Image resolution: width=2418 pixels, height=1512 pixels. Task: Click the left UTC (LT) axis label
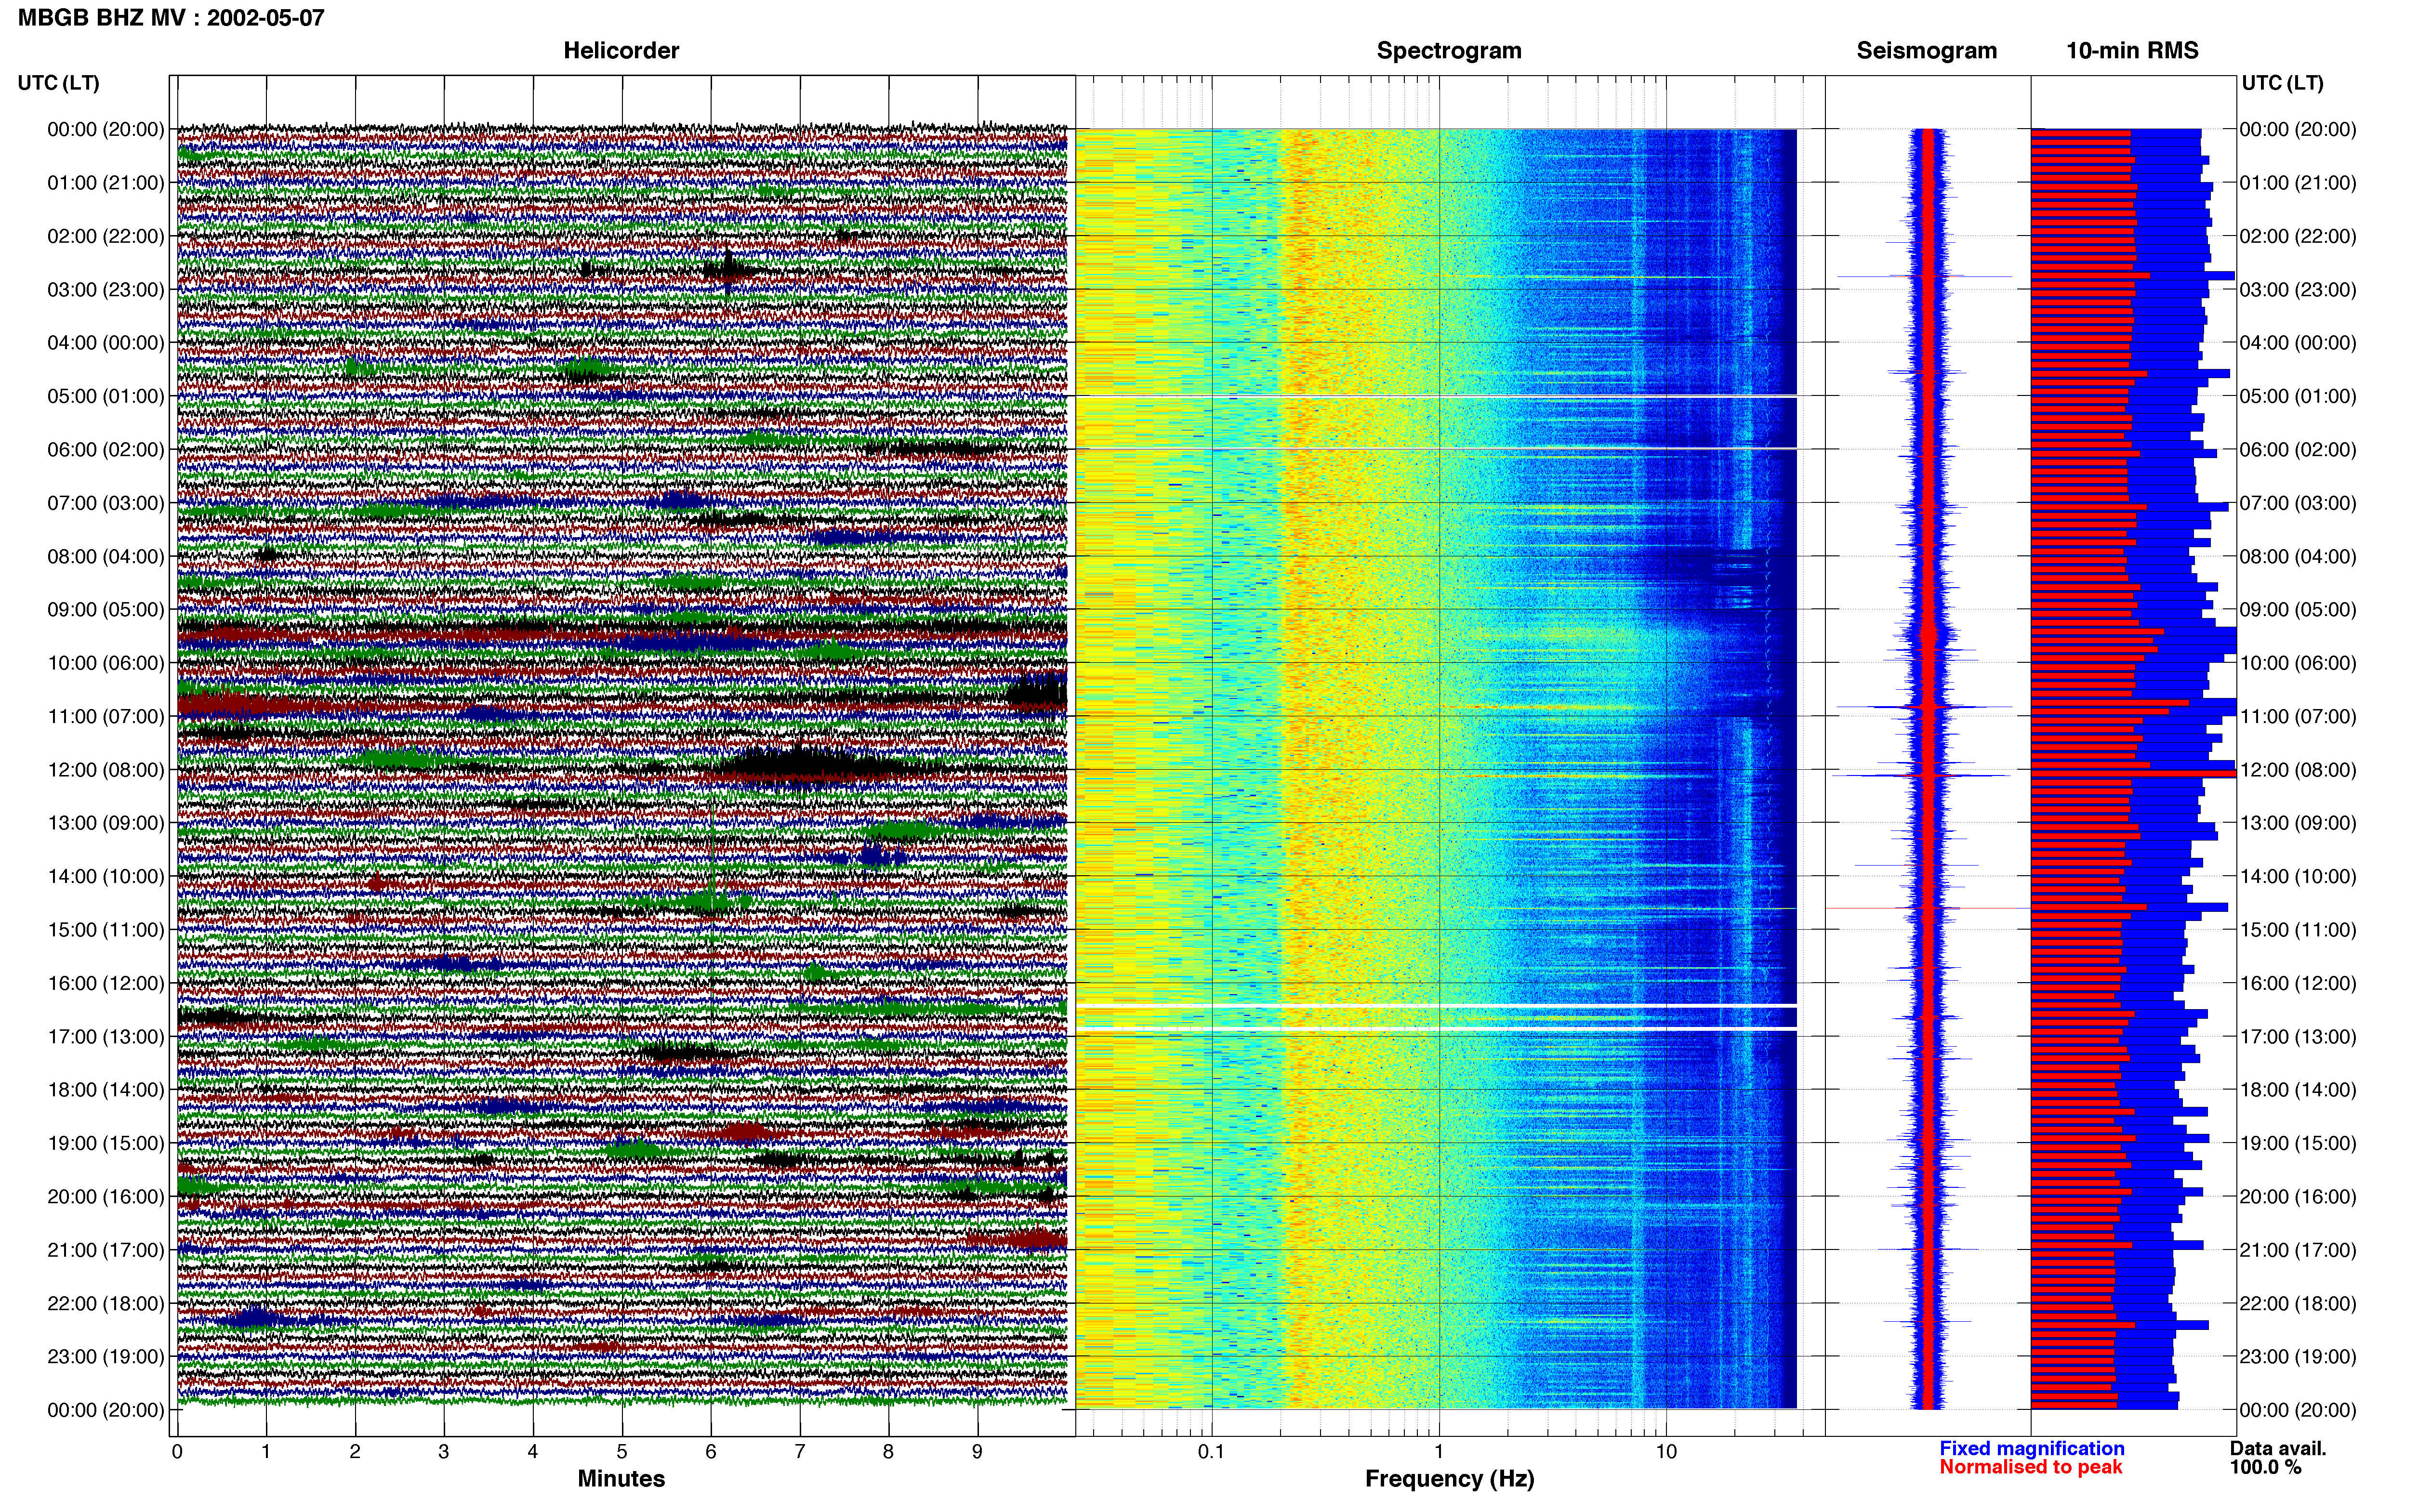(58, 83)
